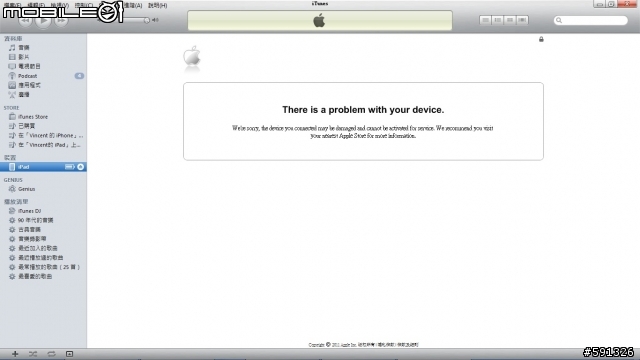
Task: Toggle repeat at bottom bar
Action: (x=51, y=354)
